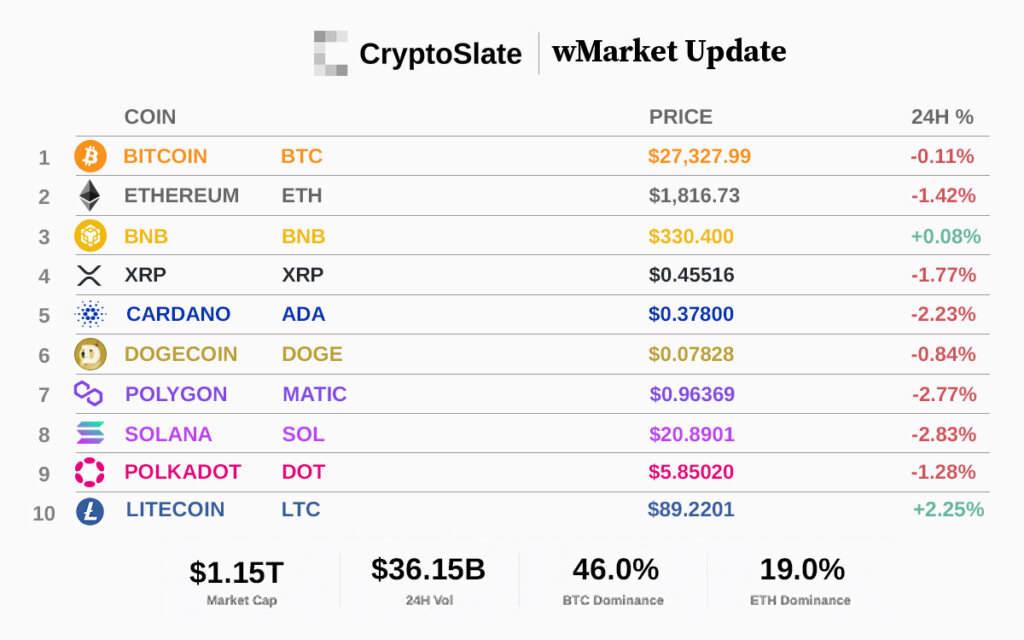
Task: Click Ethereum's $1,816.73 price
Action: 694,196
